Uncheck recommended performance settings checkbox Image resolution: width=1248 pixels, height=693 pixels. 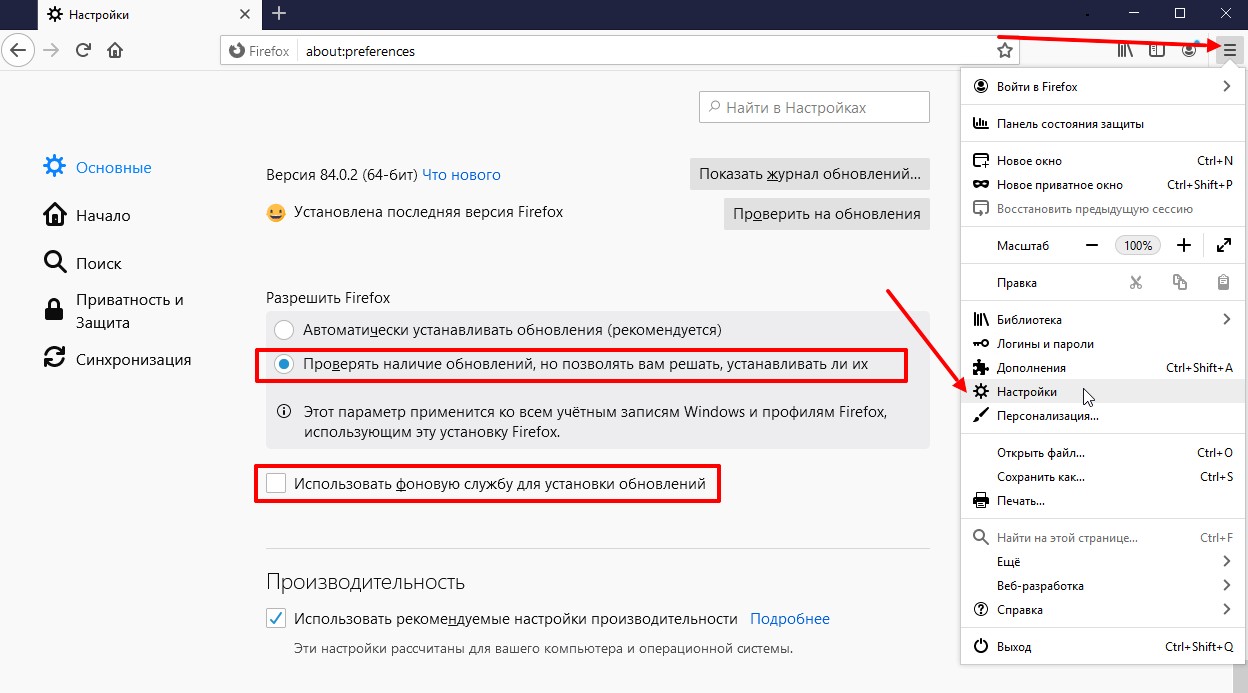(x=276, y=619)
